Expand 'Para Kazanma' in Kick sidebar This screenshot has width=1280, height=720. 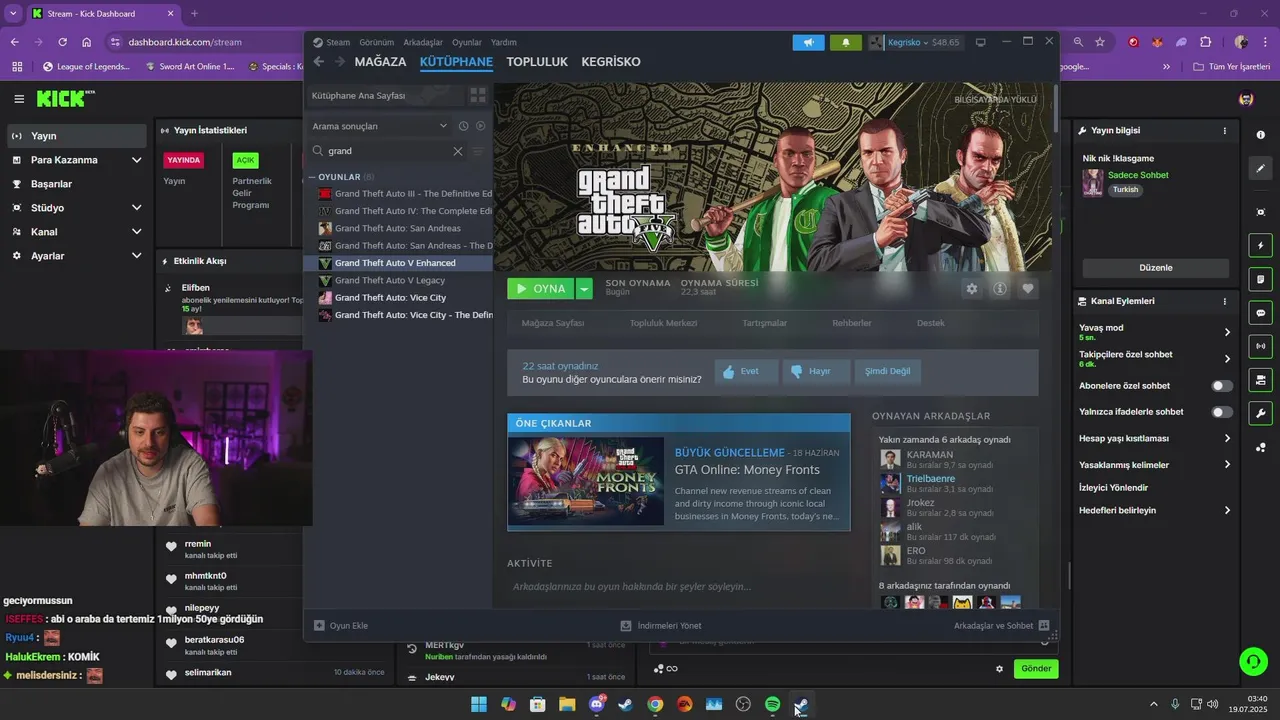[136, 160]
